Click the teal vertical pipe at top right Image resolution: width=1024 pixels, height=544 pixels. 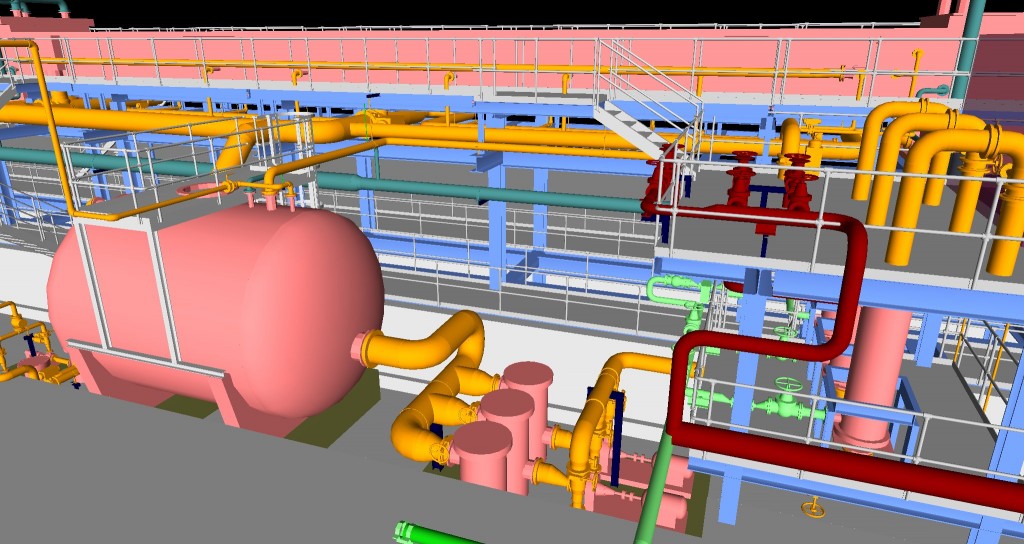click(x=965, y=50)
